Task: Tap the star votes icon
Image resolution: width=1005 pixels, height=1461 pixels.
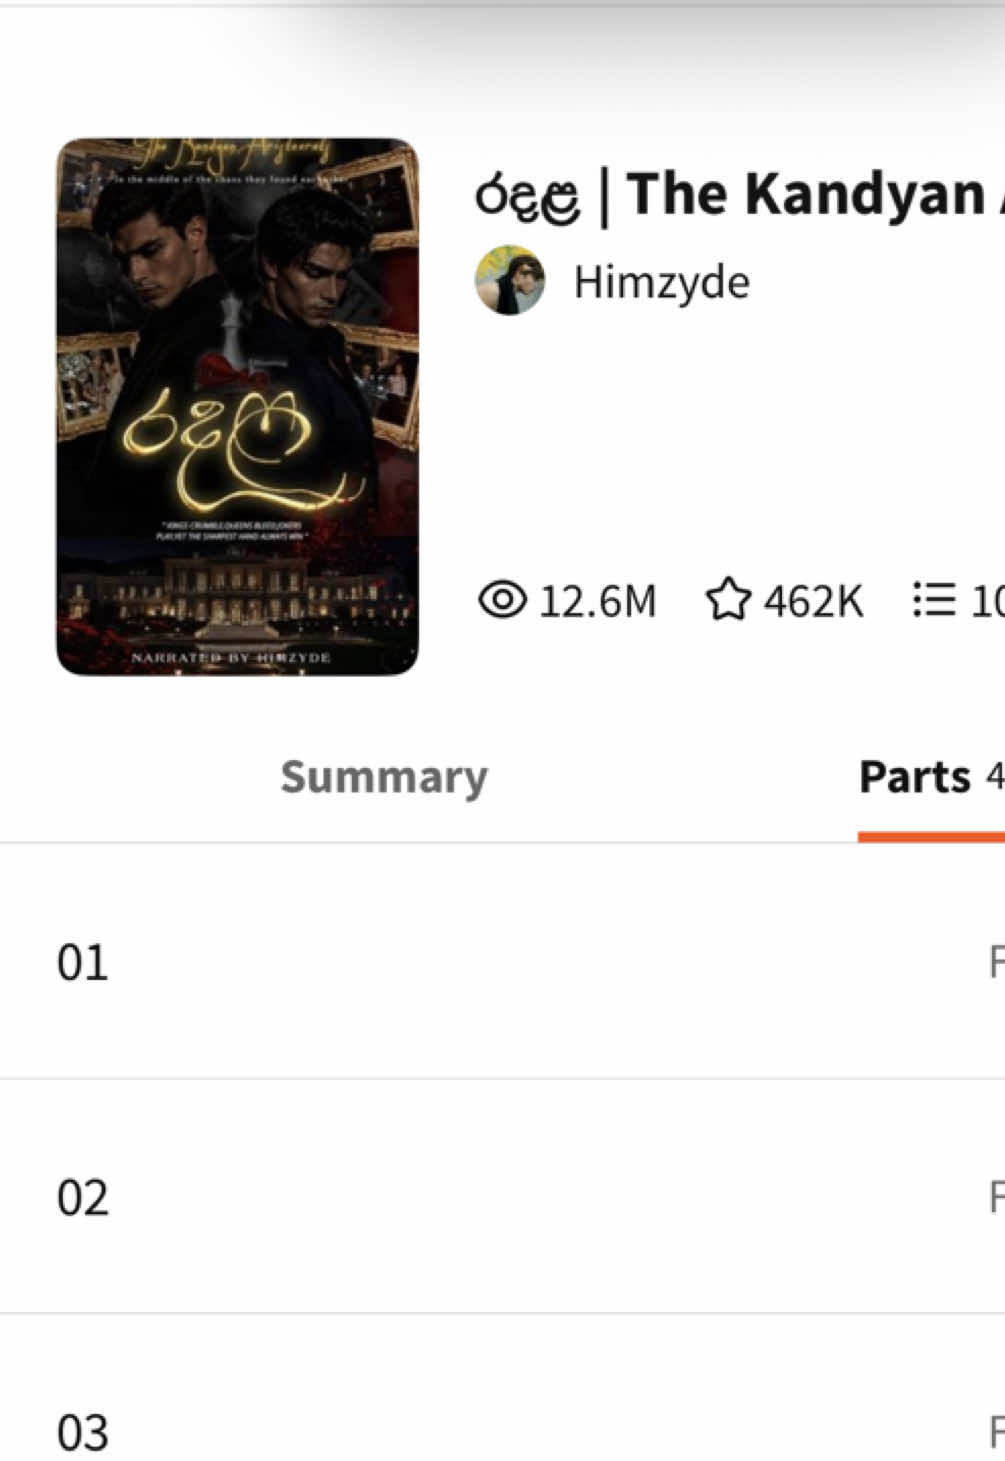Action: (x=728, y=600)
